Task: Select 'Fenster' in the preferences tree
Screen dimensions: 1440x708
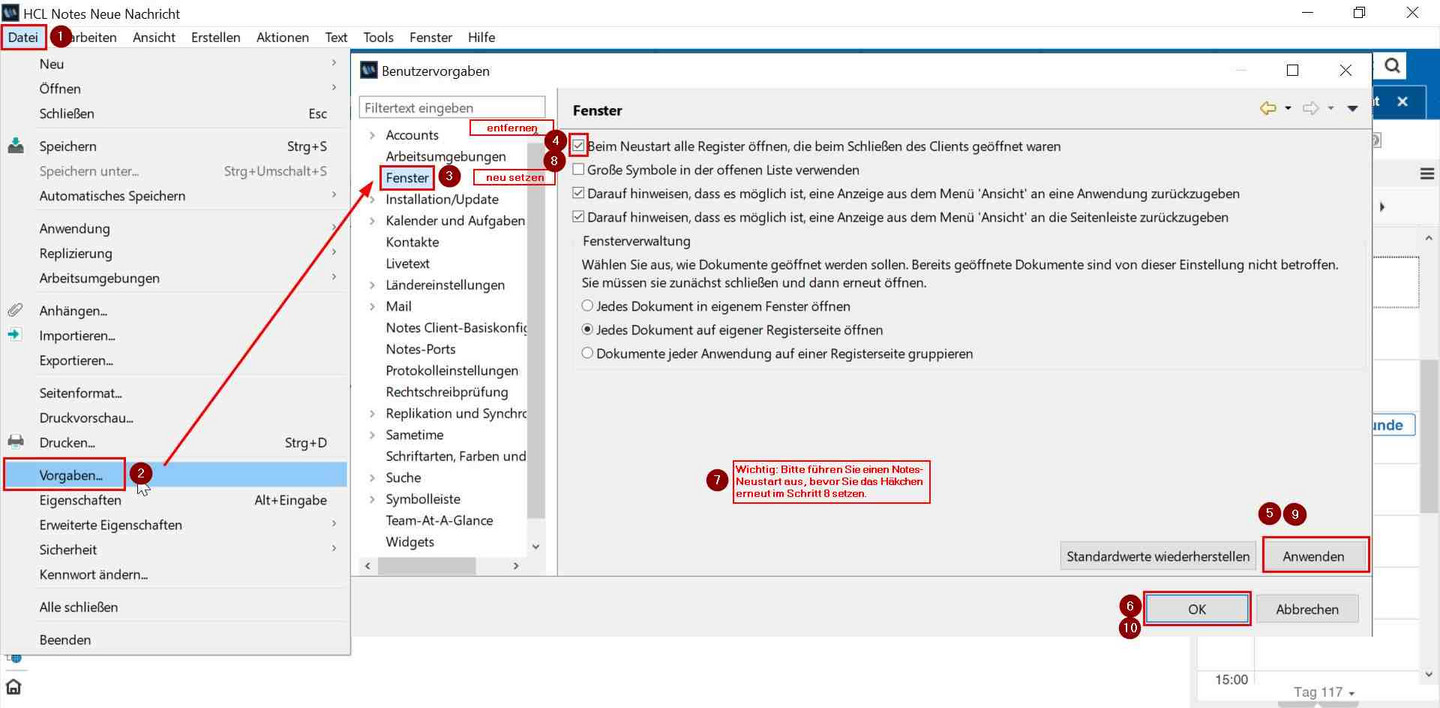Action: pos(407,178)
